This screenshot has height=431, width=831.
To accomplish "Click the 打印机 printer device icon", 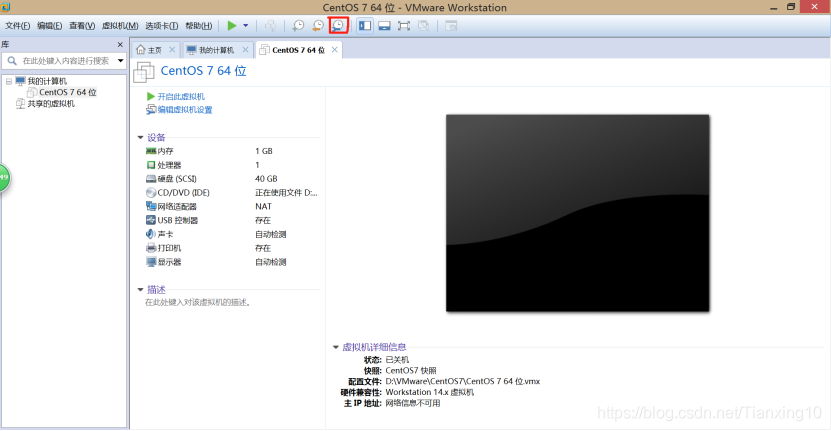I will tap(151, 248).
